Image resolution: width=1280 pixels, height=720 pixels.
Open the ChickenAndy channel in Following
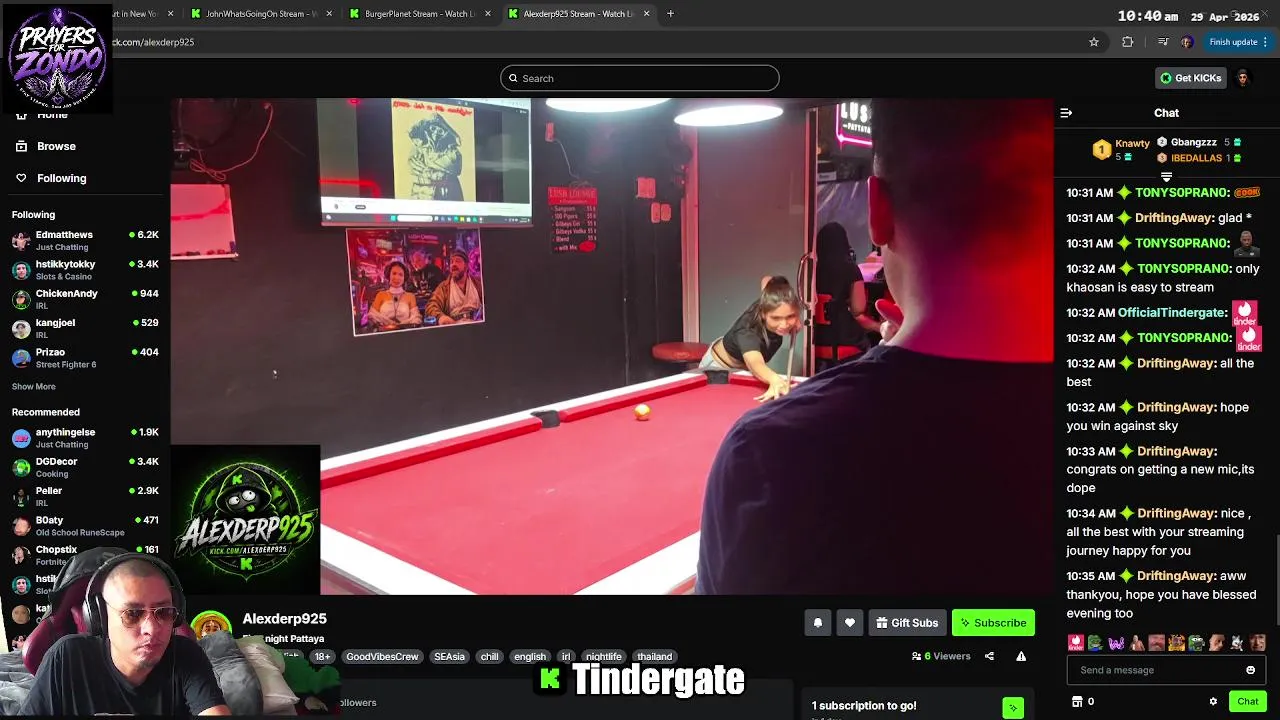coord(84,299)
